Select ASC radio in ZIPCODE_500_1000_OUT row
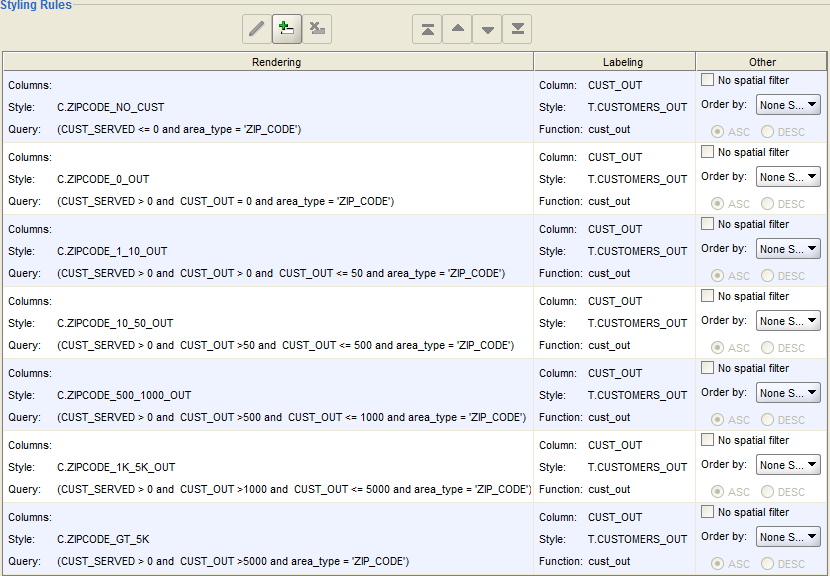Screen dimensions: 830x576 tap(717, 420)
